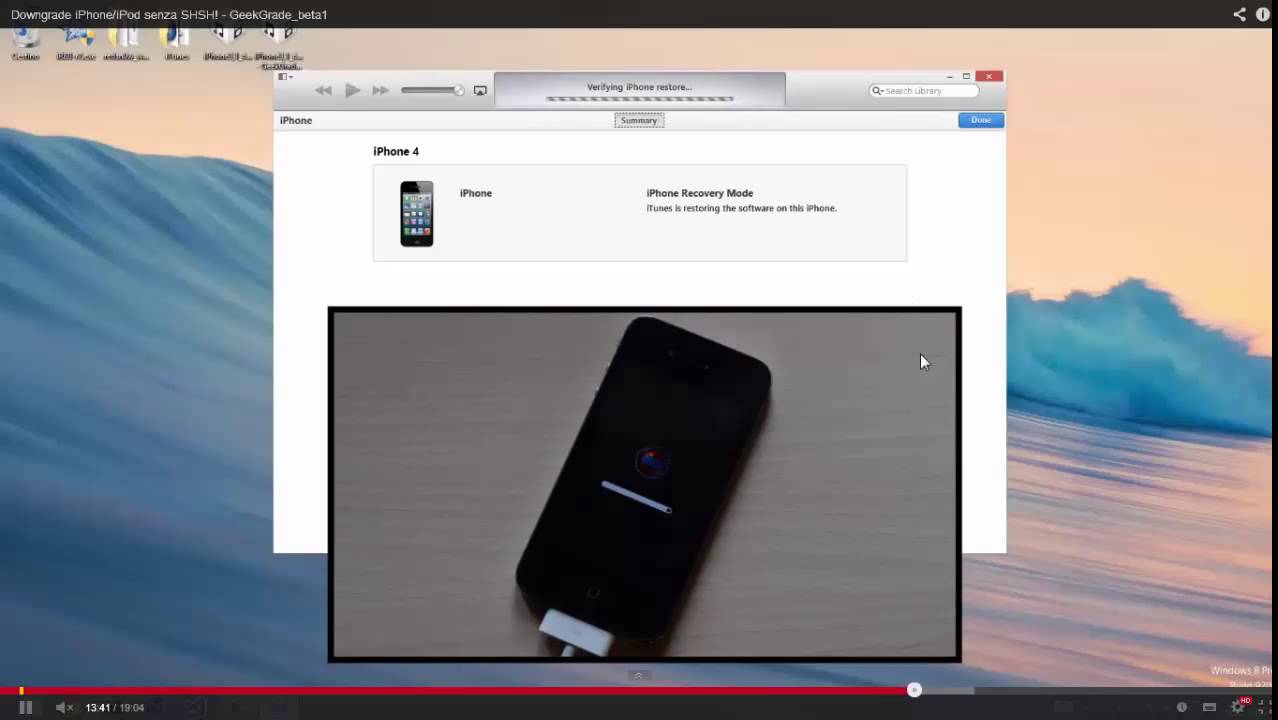Click the 13:41 / 19:04 time display
This screenshot has width=1278, height=720.
[x=115, y=707]
